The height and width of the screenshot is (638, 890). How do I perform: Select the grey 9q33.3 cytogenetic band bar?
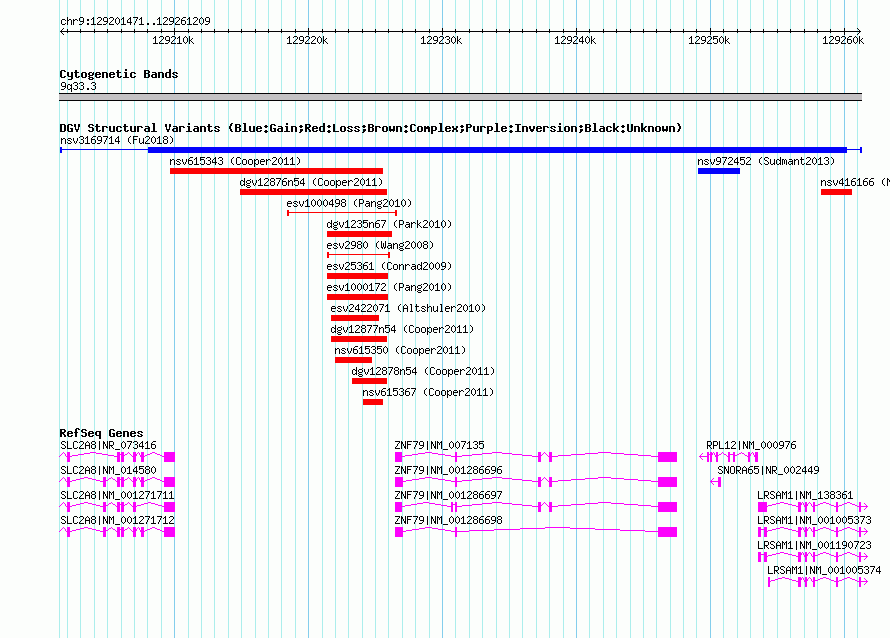(461, 97)
